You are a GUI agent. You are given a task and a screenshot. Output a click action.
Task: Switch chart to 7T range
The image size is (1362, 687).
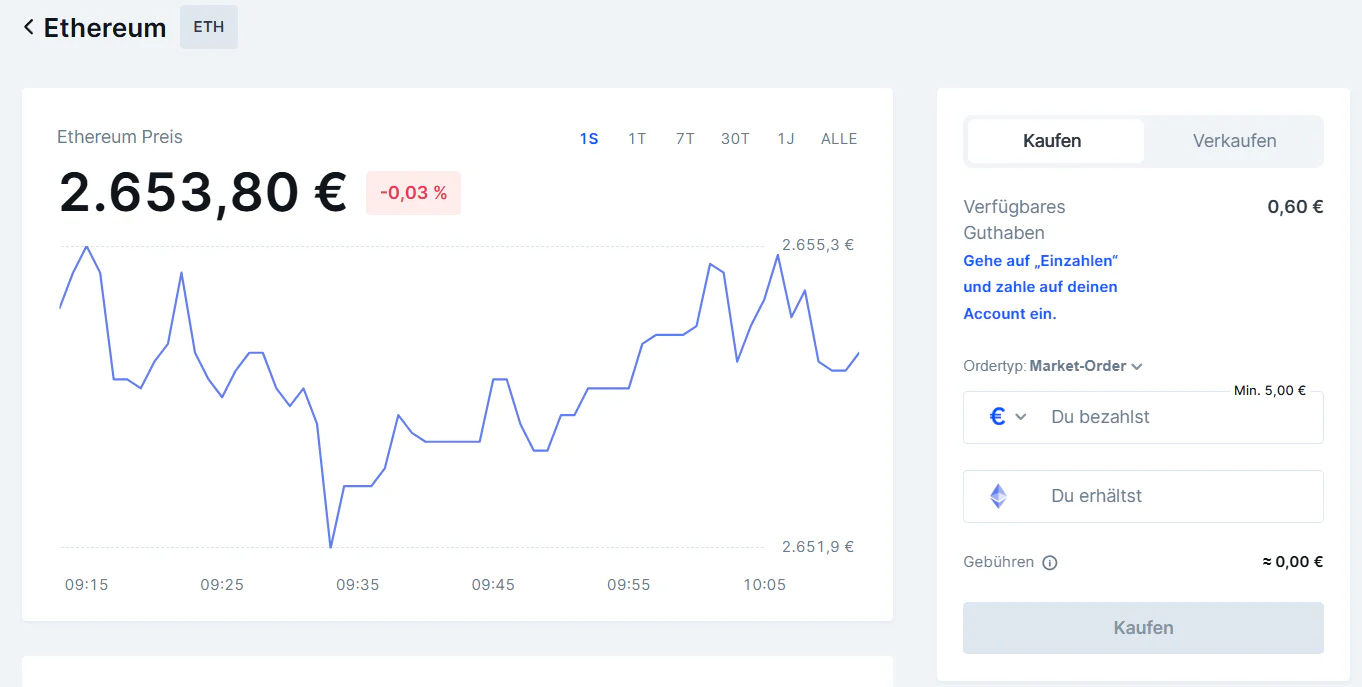(x=684, y=139)
